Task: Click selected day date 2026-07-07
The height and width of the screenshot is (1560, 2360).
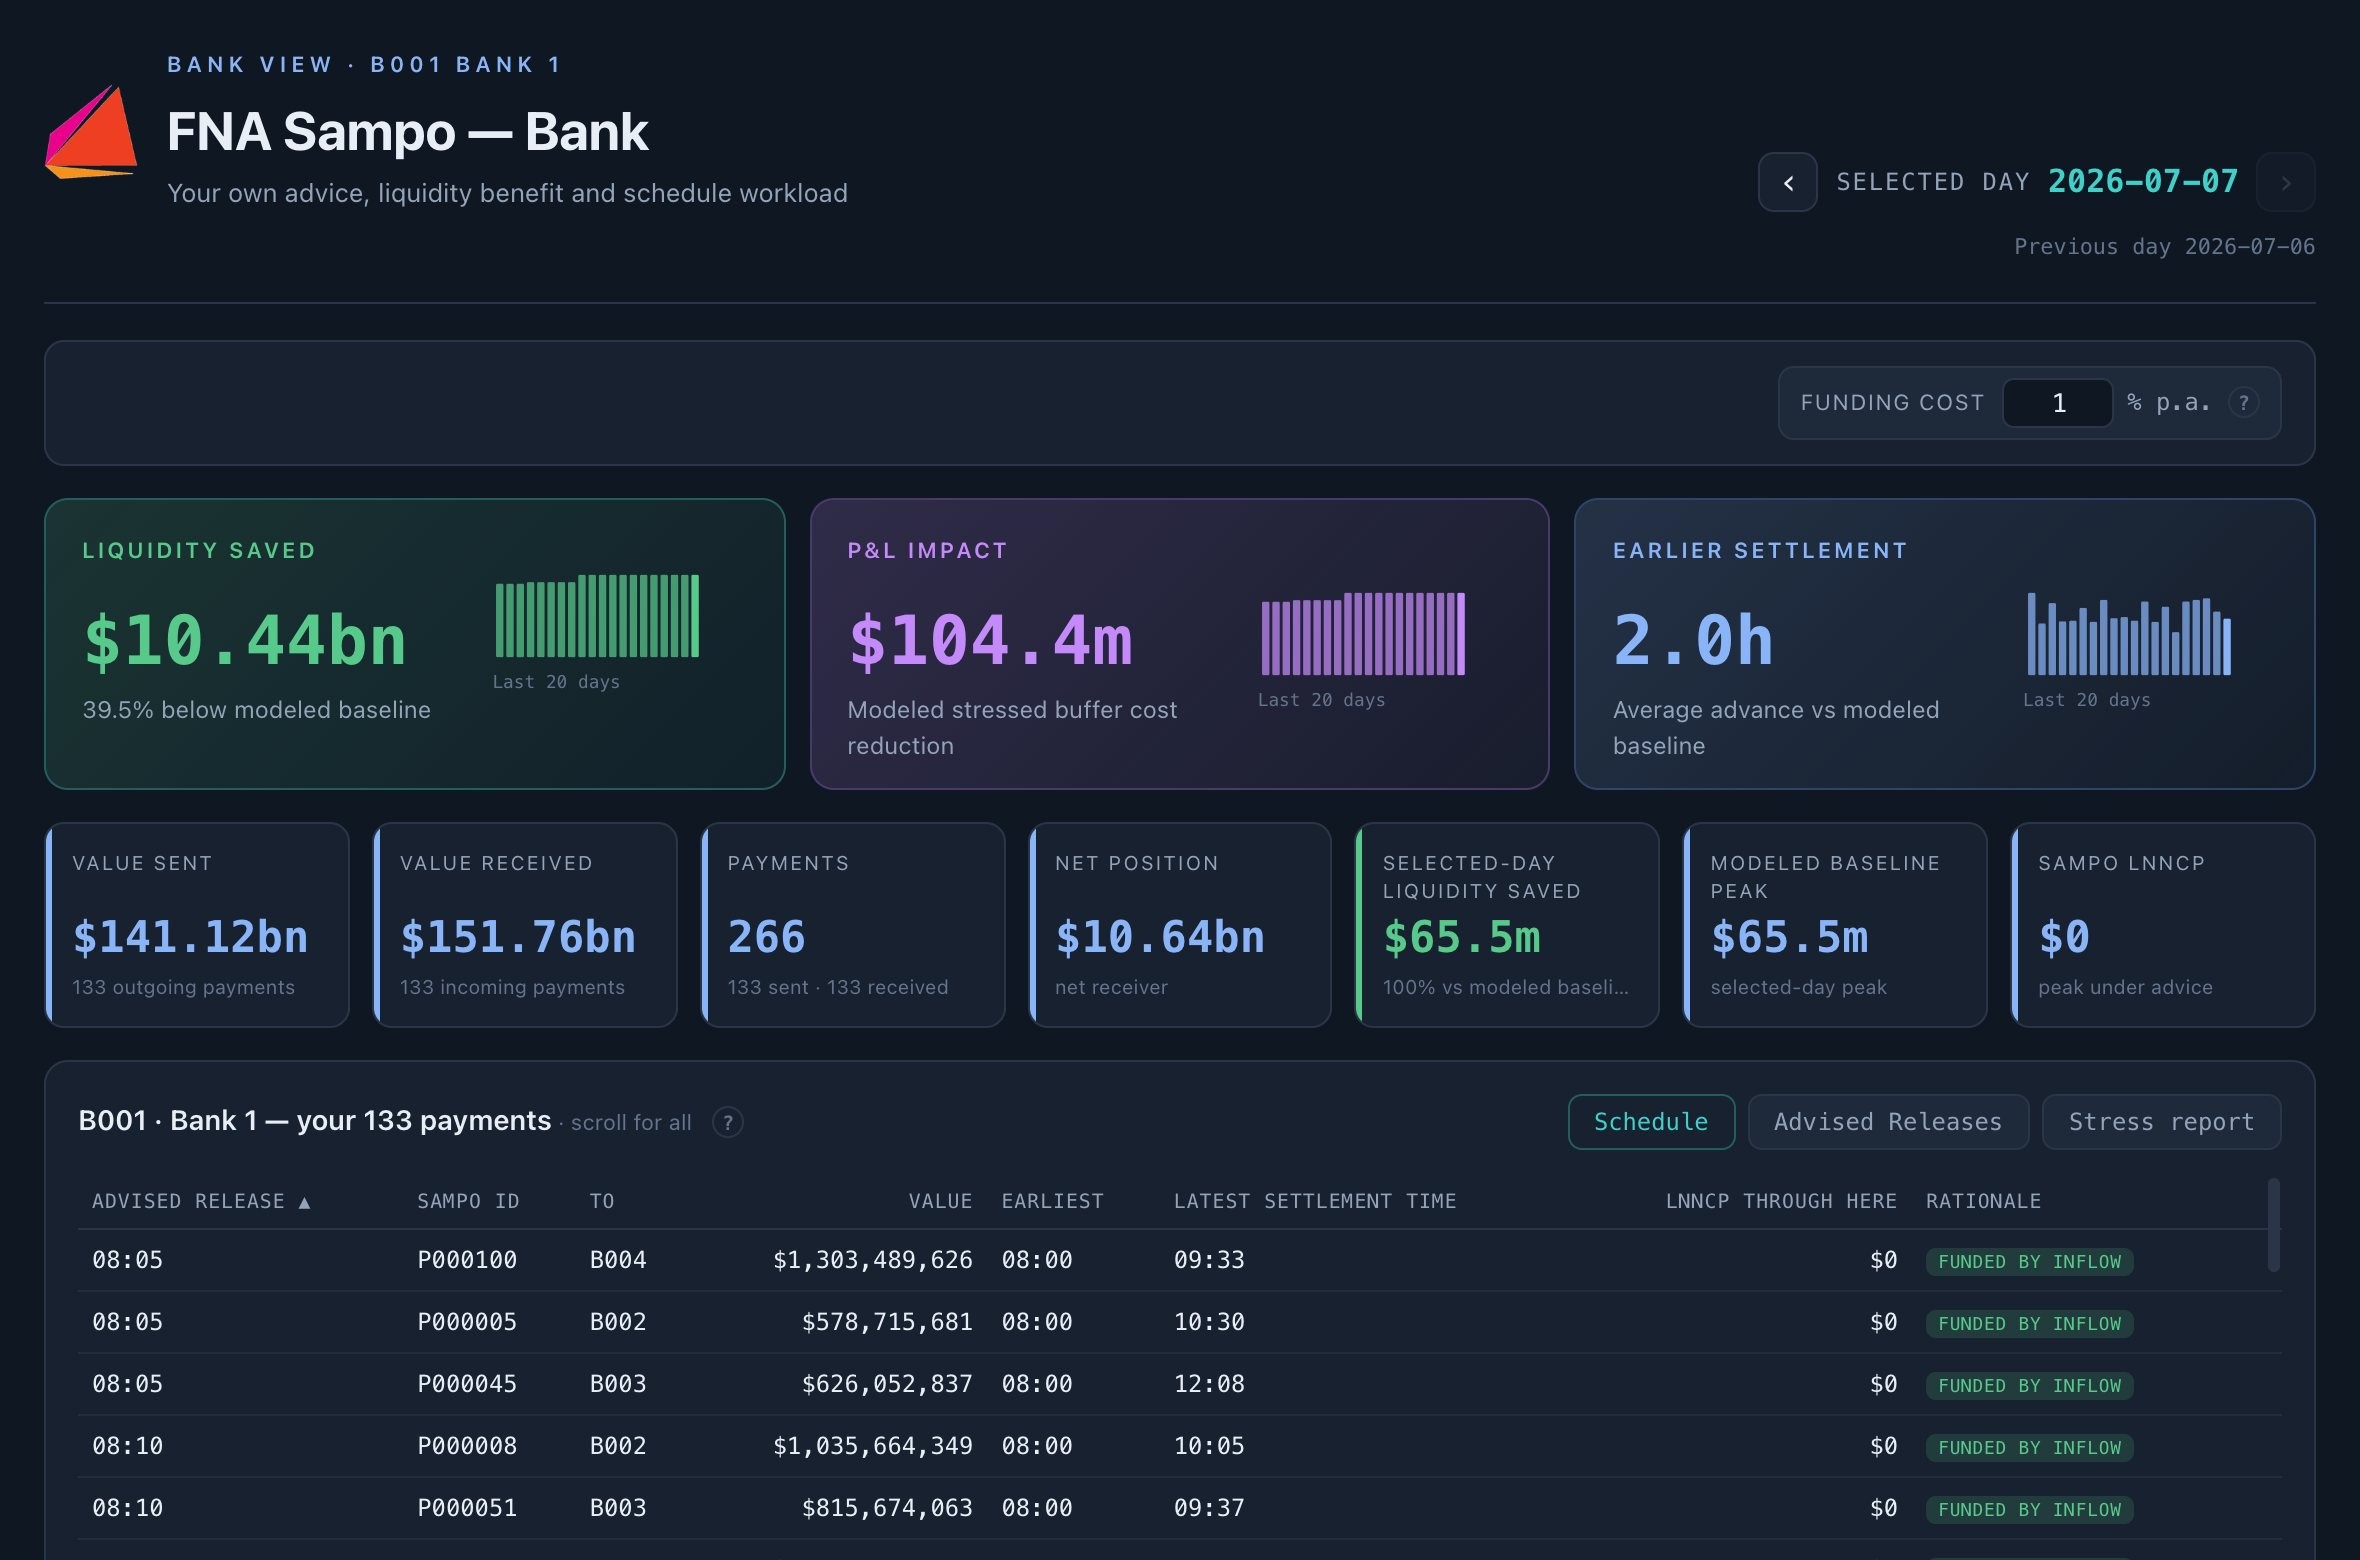Action: [2143, 181]
